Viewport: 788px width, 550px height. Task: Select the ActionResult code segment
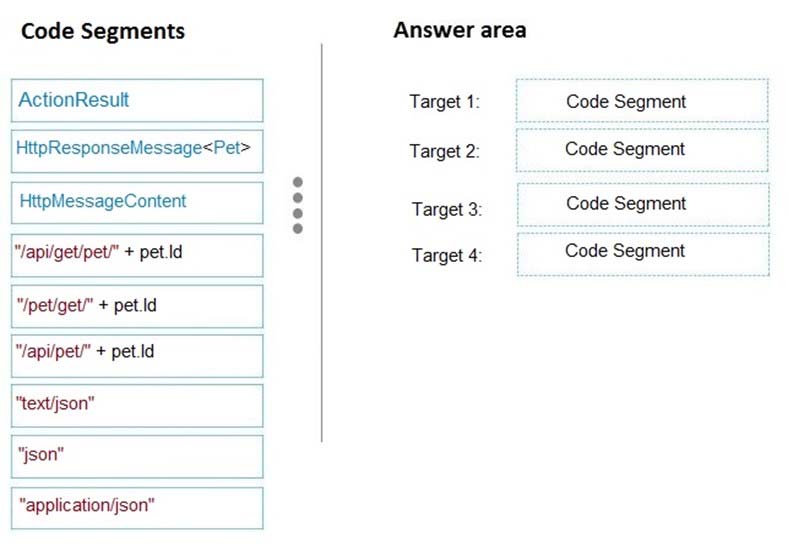click(x=137, y=101)
